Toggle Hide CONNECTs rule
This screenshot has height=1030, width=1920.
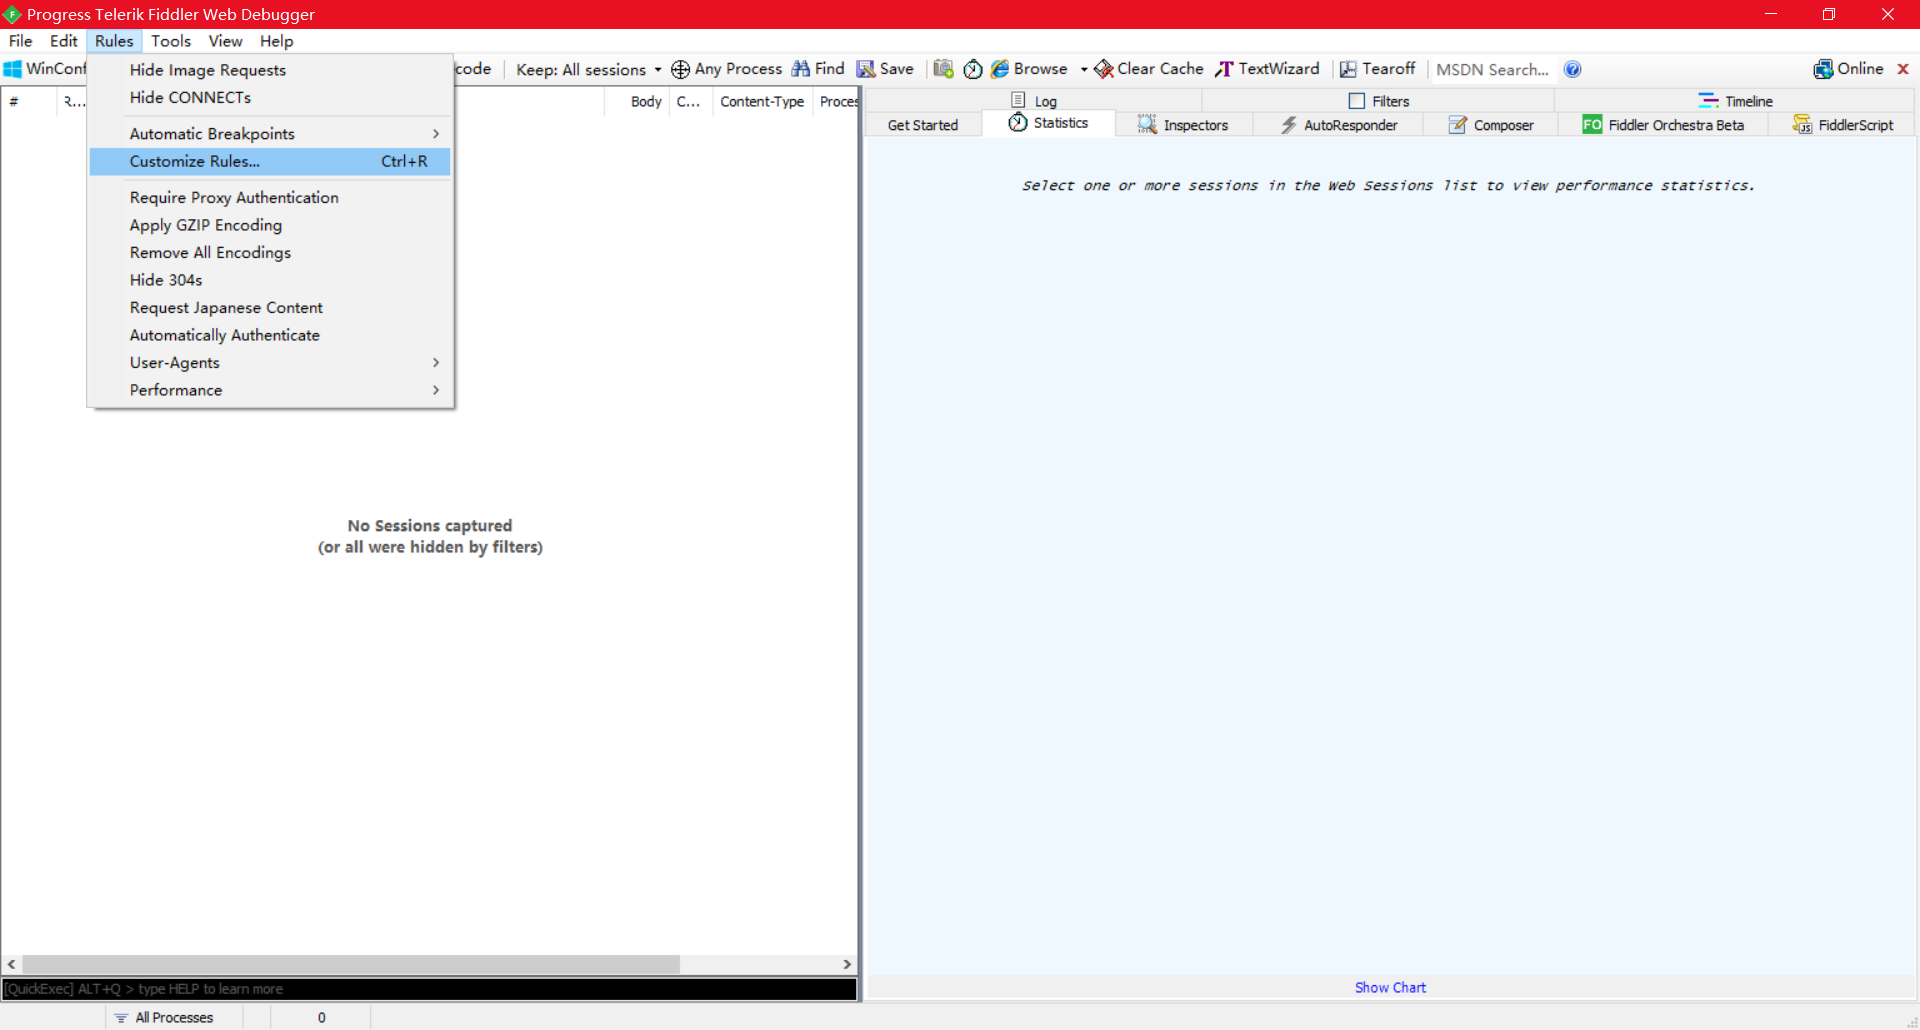(x=270, y=97)
